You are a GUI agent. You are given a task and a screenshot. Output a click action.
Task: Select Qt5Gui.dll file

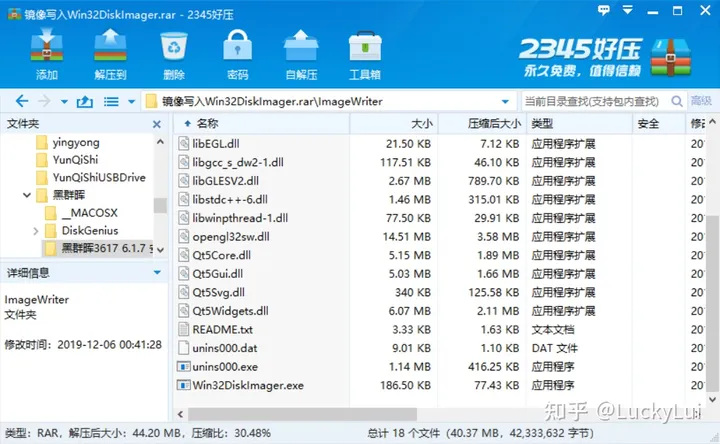point(218,274)
